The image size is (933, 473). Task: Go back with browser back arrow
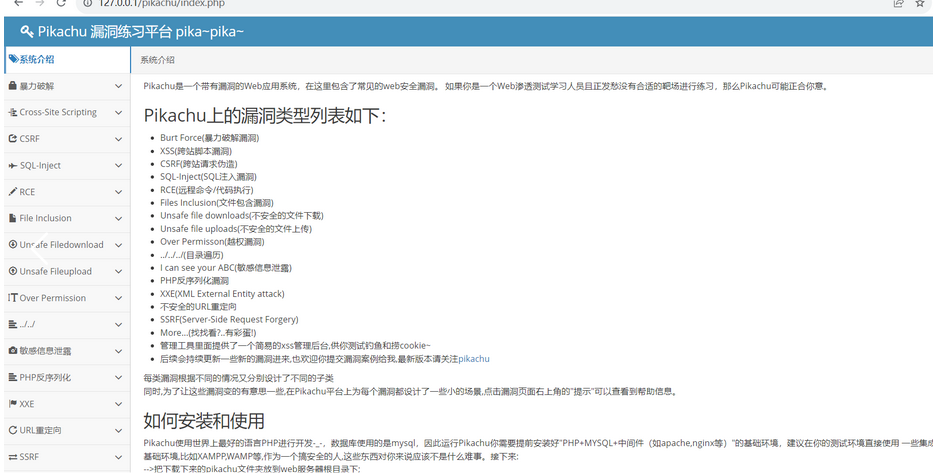click(x=18, y=3)
